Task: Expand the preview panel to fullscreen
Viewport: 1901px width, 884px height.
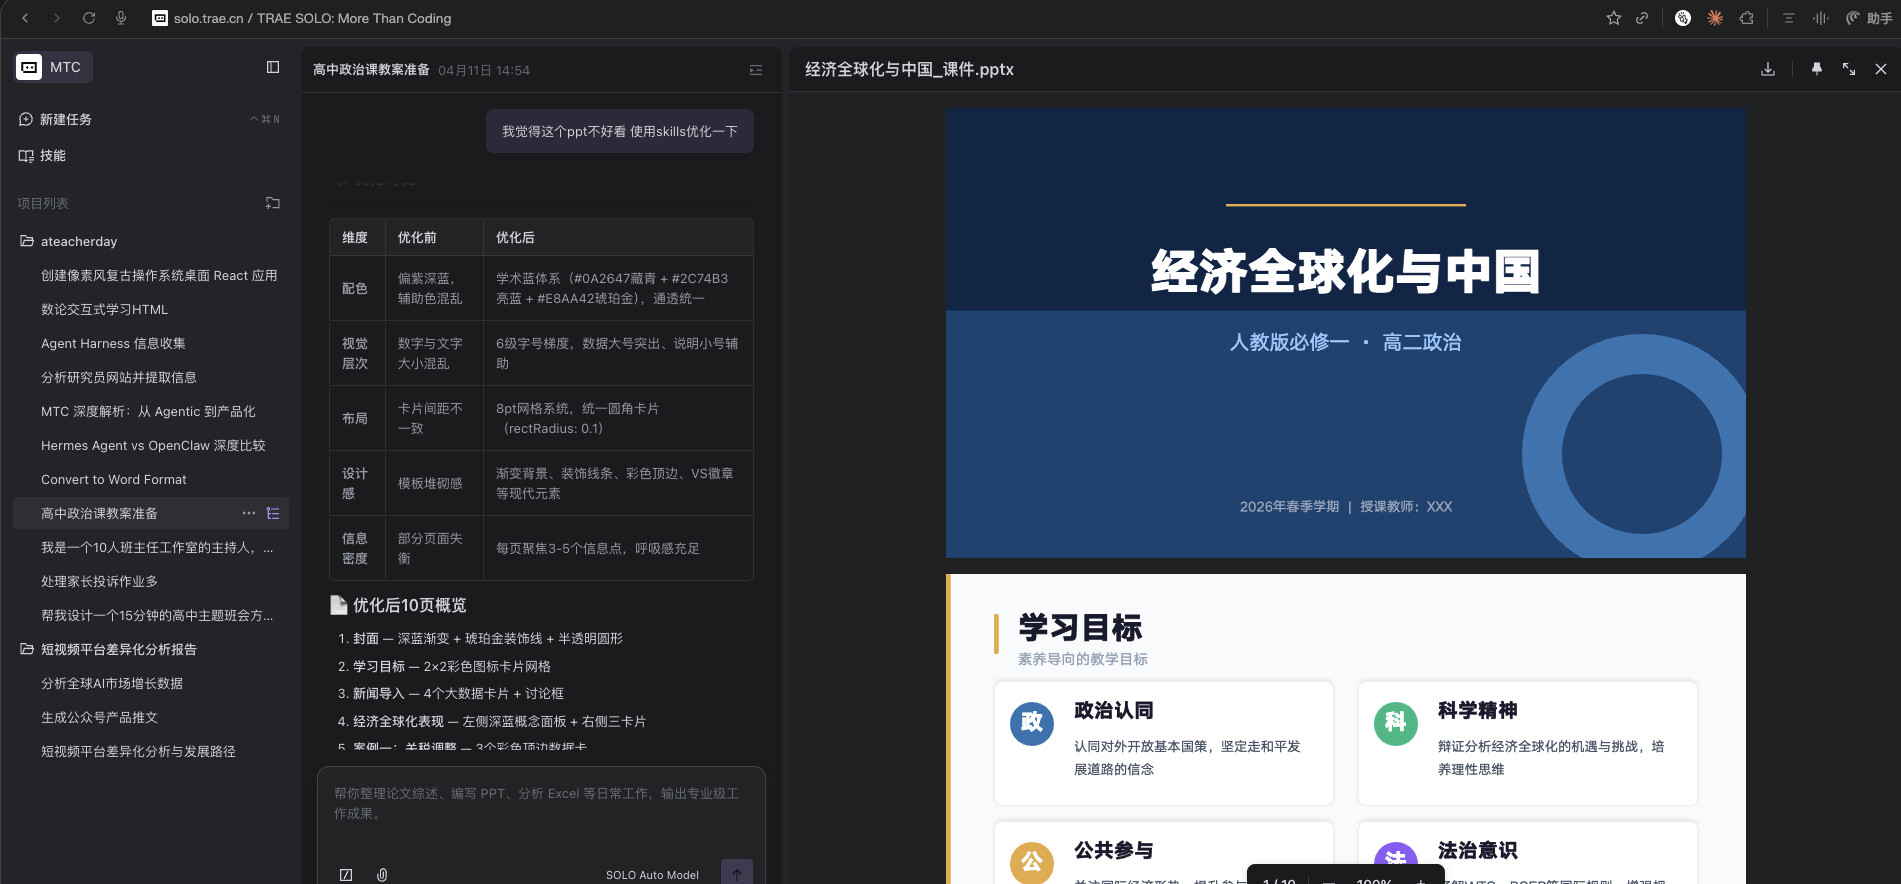Action: [1849, 69]
